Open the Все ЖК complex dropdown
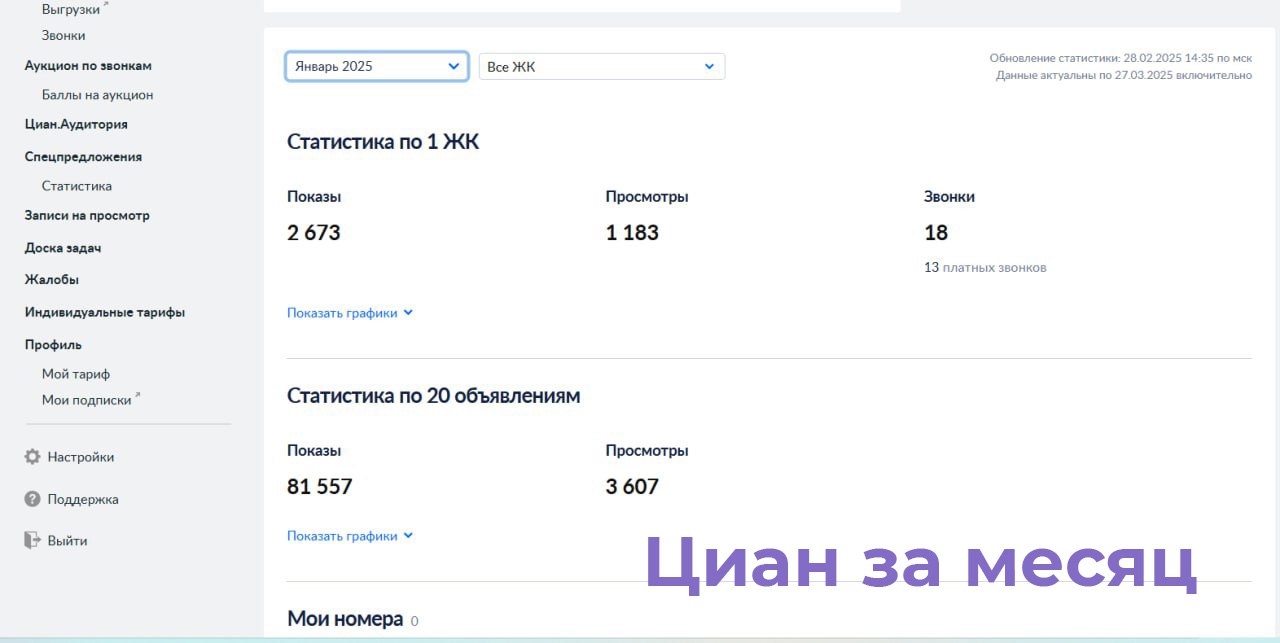 602,67
